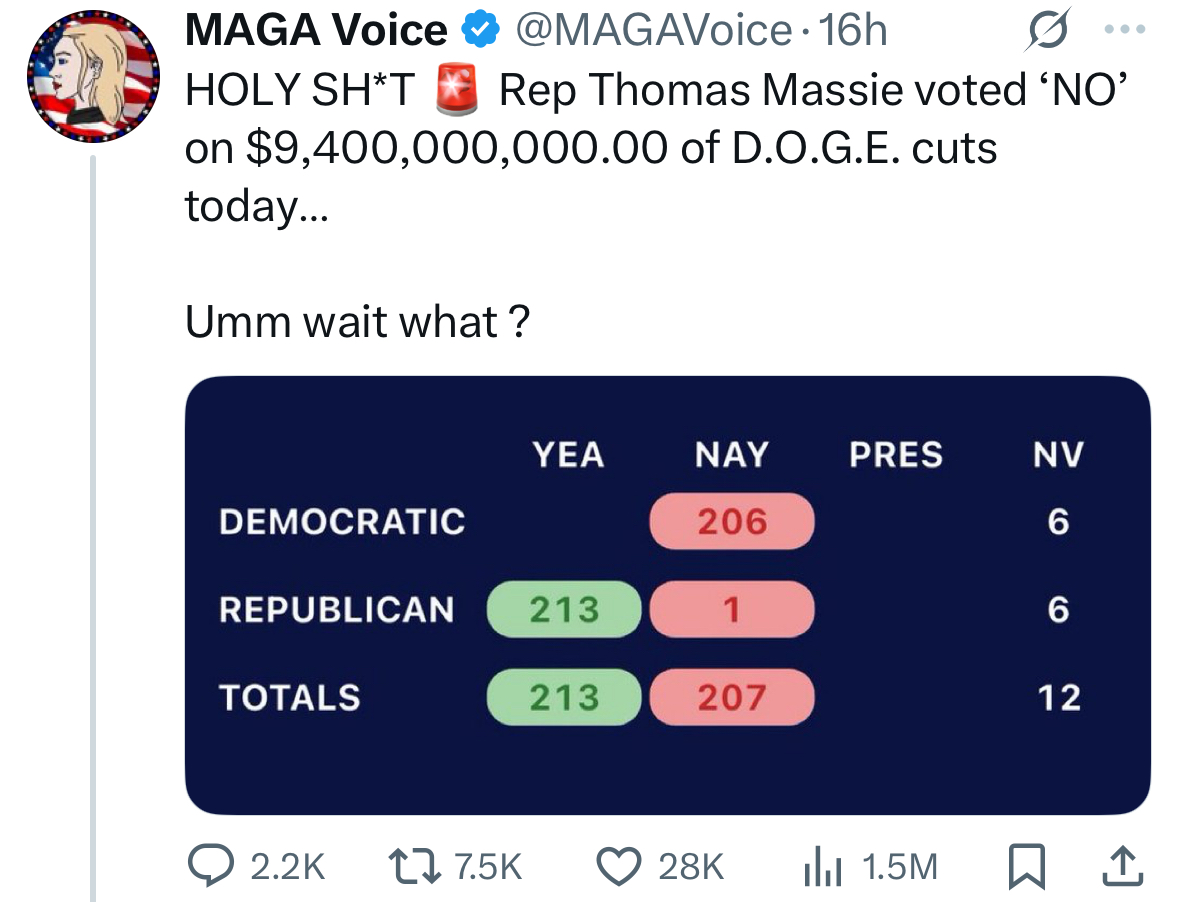The height and width of the screenshot is (902, 1179).
Task: Open MAGA Voice display name link
Action: point(316,31)
